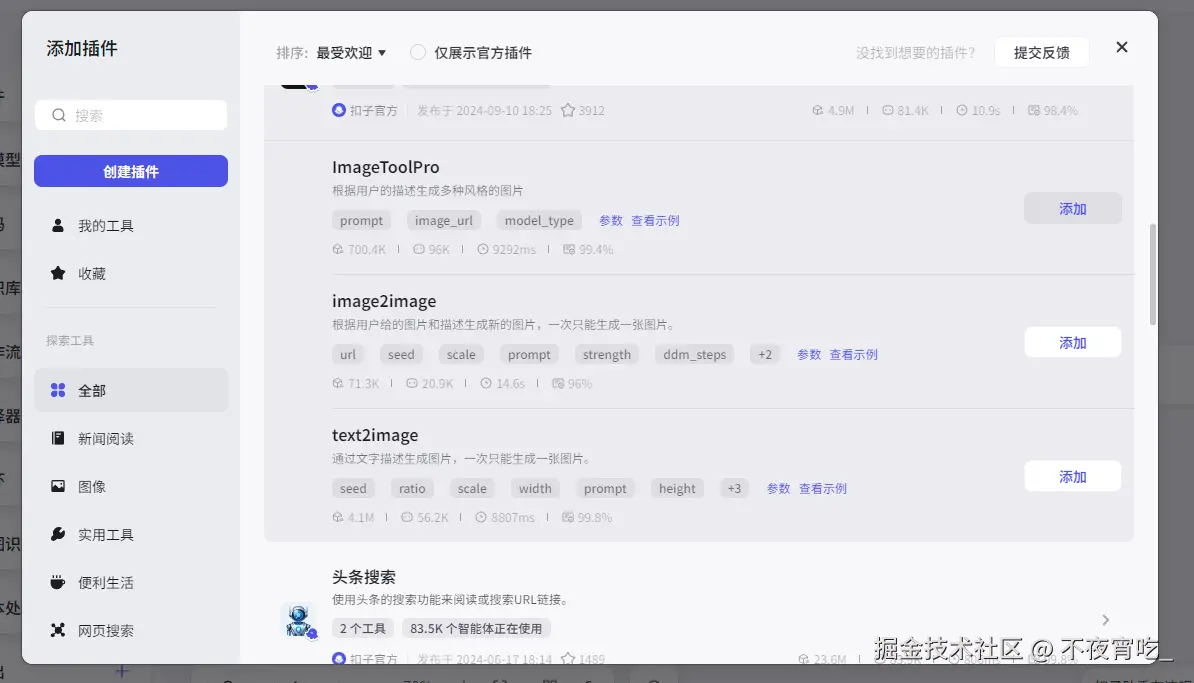Image resolution: width=1194 pixels, height=683 pixels.
Task: Click the 实用工具 wrench icon
Action: 58,534
